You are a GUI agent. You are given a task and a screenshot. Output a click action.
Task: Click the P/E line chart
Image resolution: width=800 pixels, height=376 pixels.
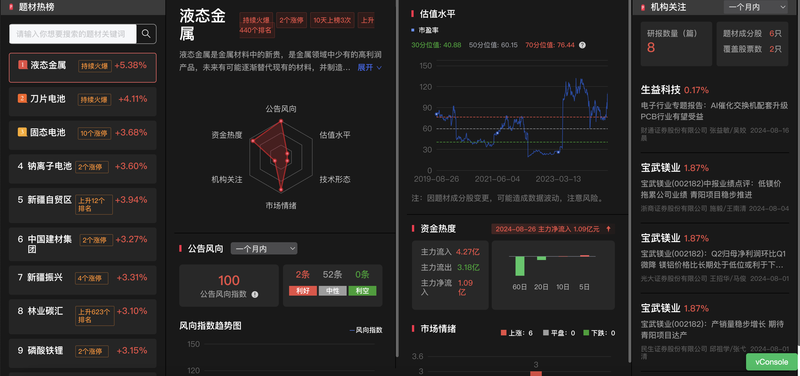tap(521, 118)
